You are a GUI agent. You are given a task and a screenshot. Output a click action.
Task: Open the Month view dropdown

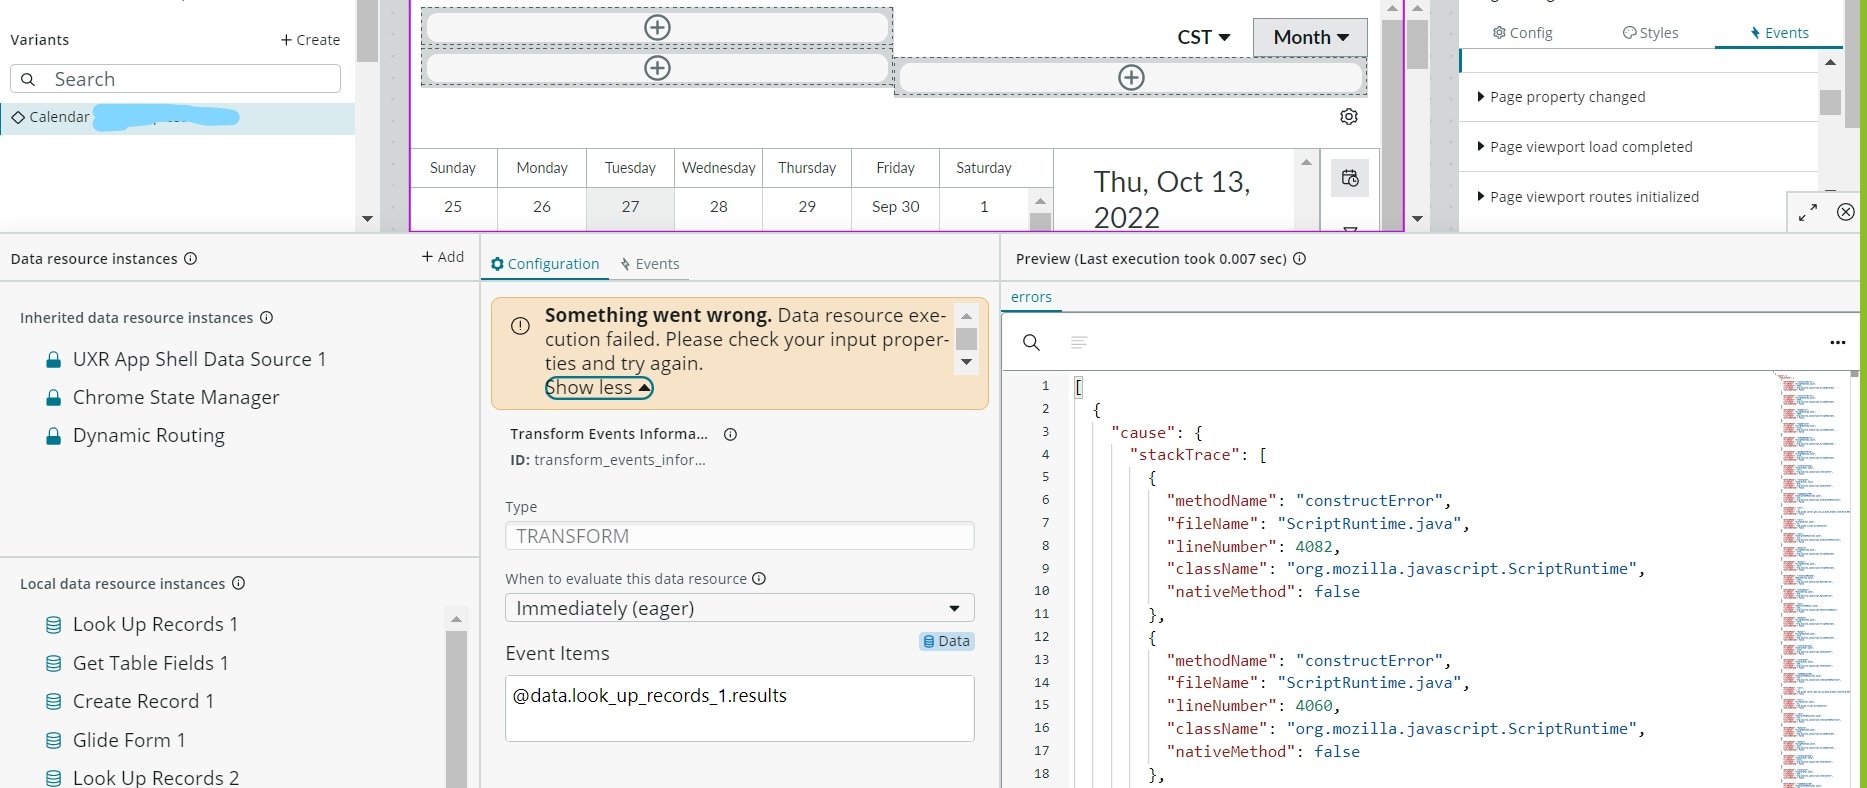1310,37
